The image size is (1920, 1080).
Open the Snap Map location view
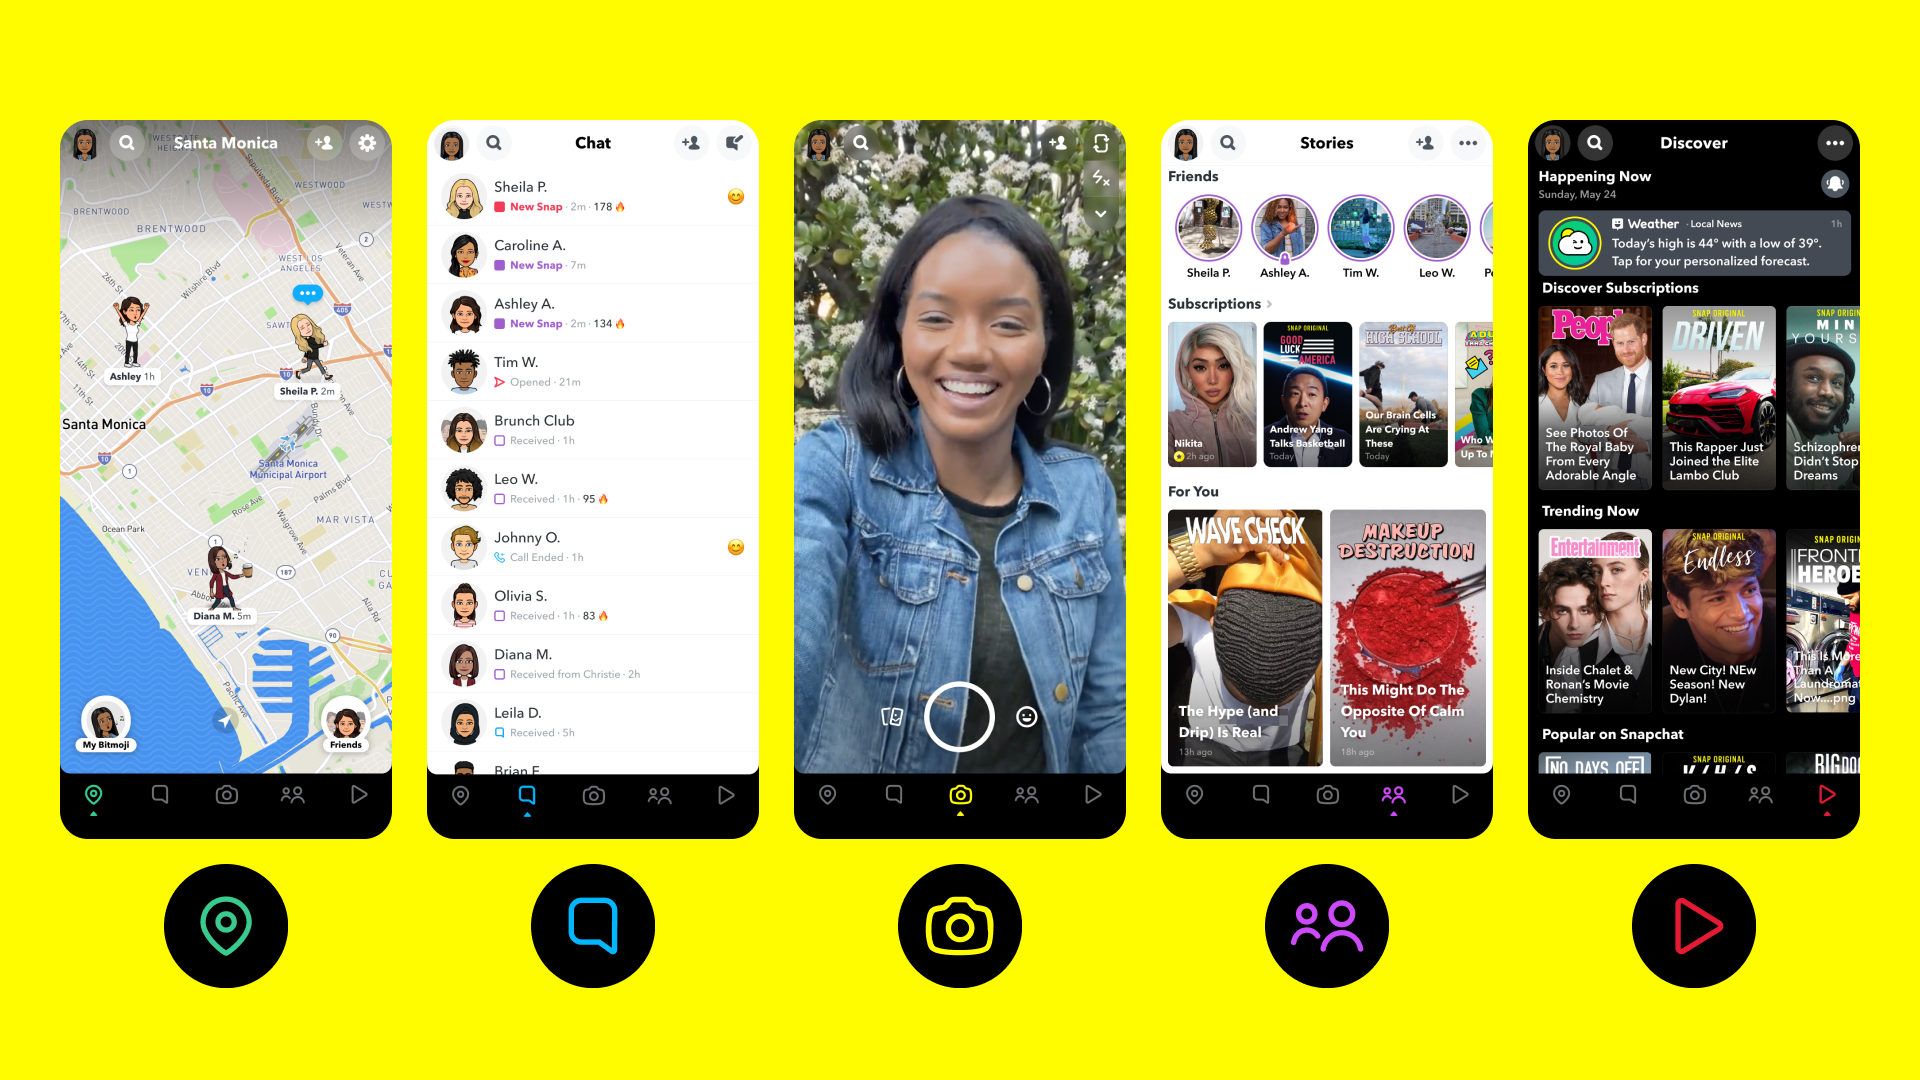click(90, 794)
